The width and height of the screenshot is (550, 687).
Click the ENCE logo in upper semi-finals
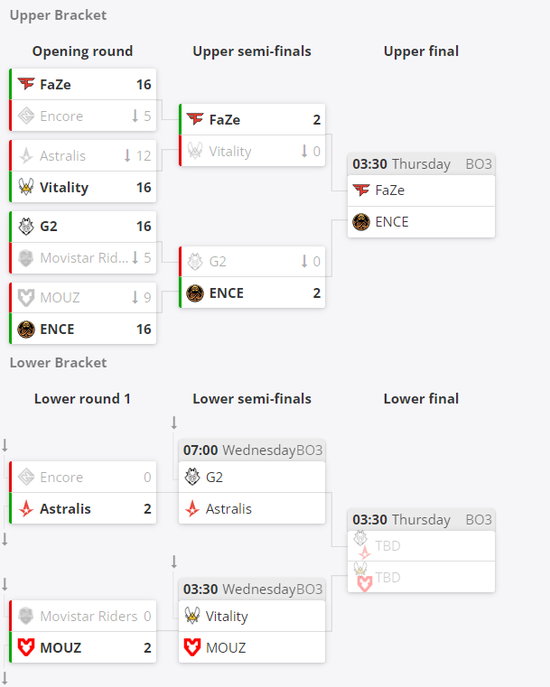point(195,293)
